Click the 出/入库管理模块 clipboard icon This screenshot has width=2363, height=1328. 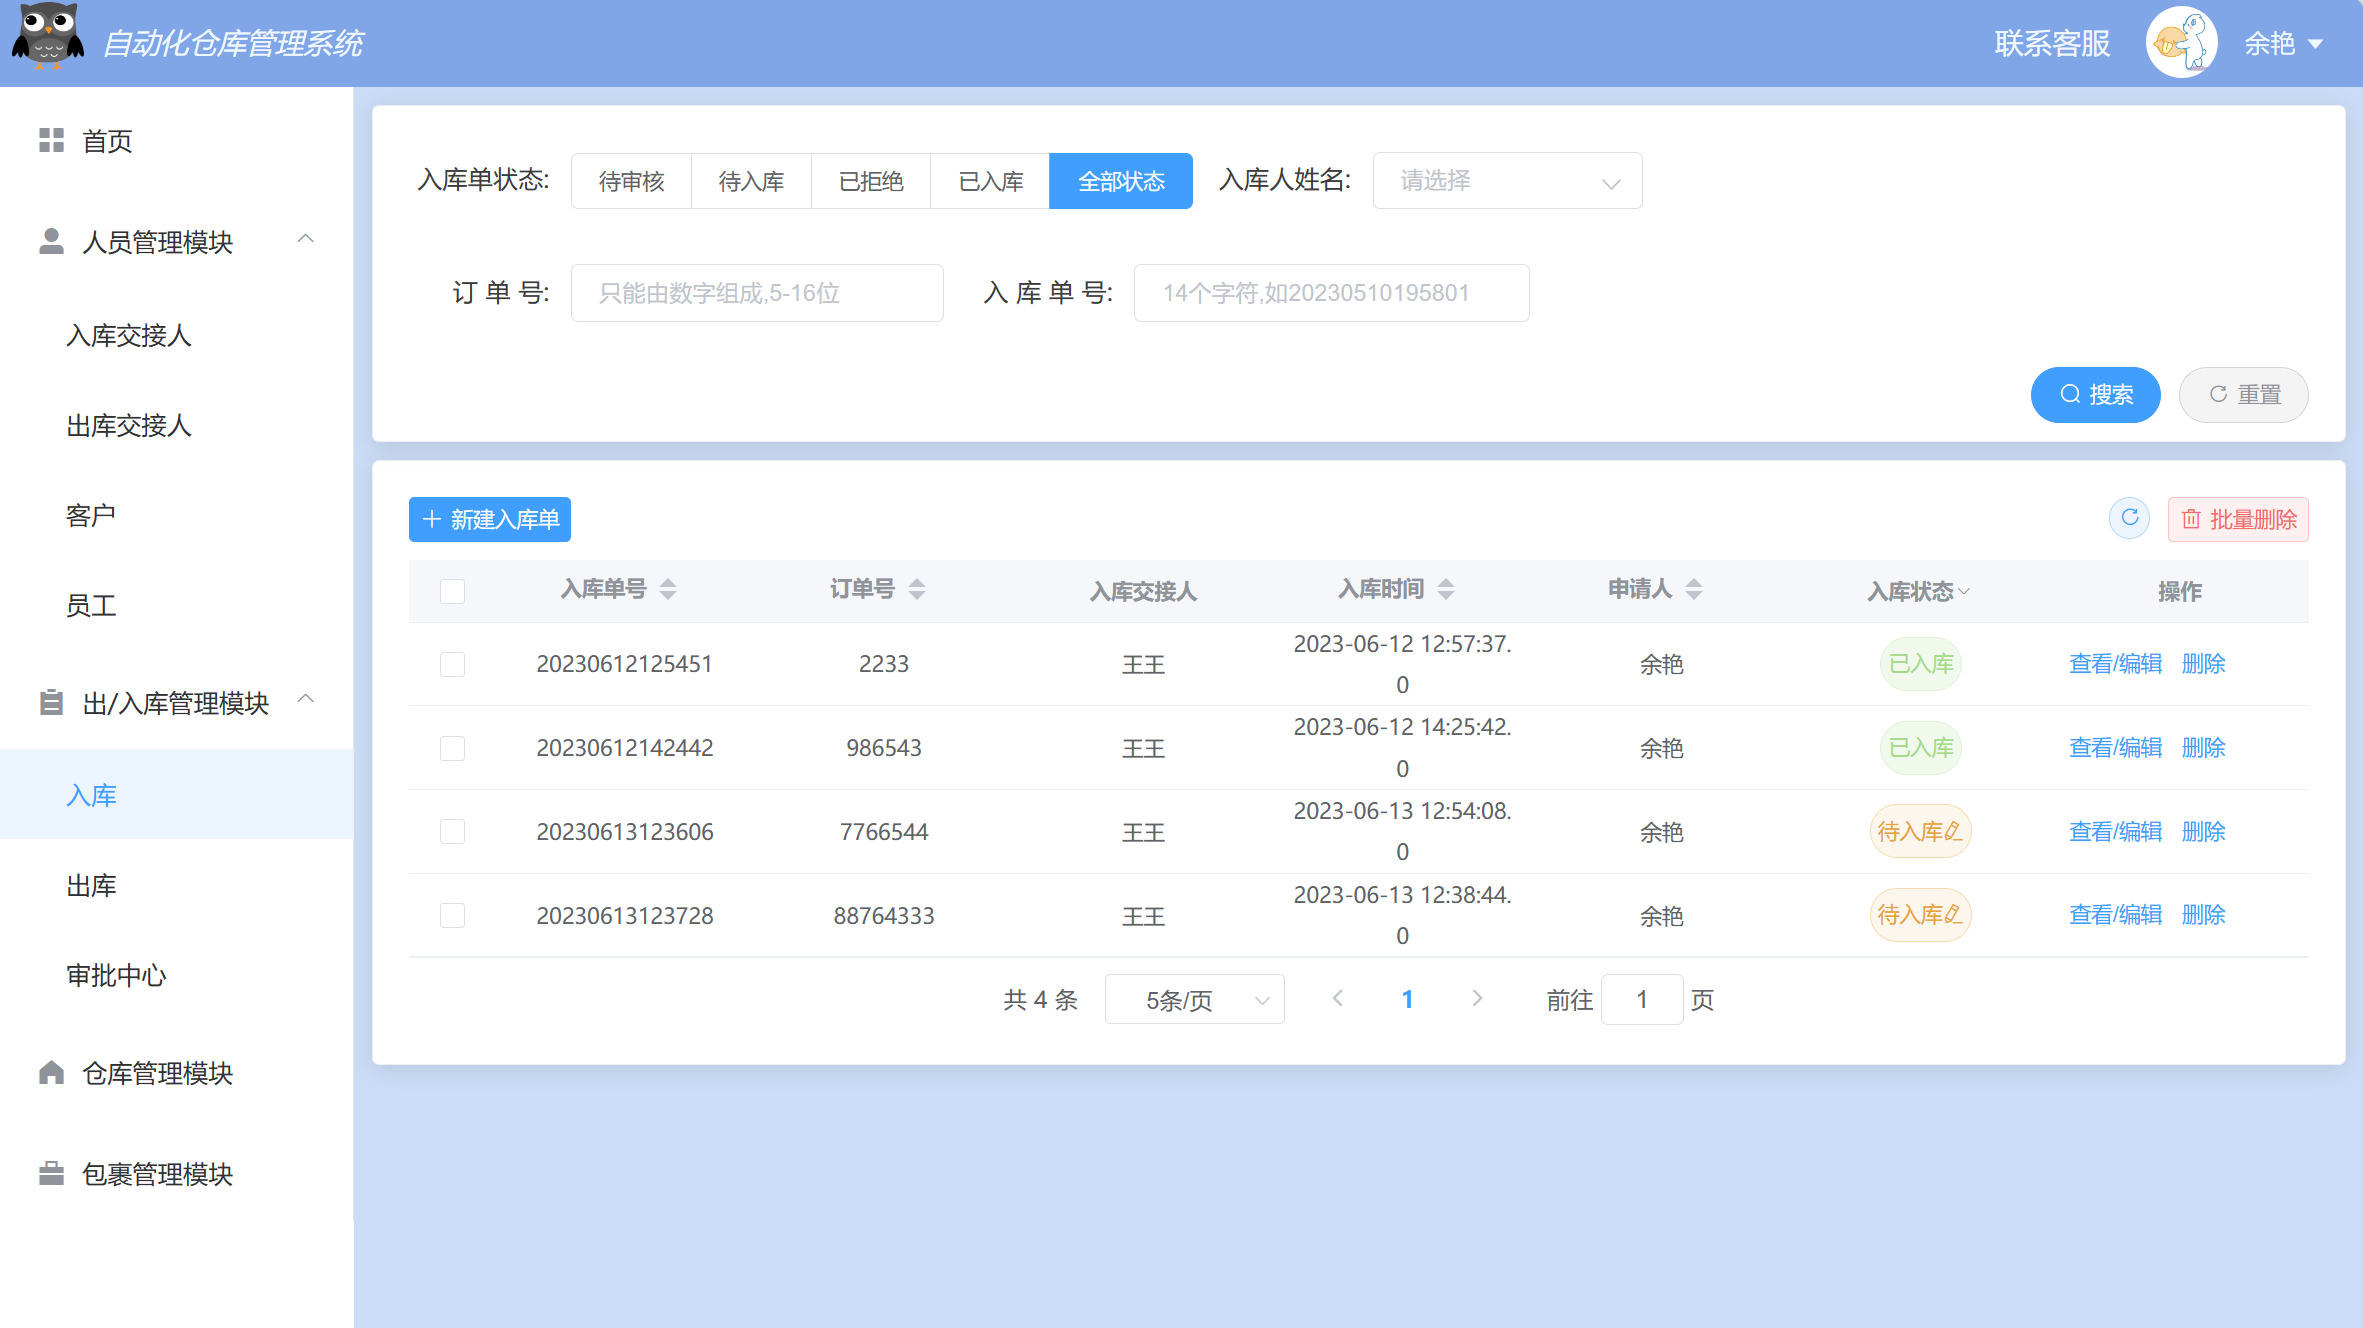point(52,703)
